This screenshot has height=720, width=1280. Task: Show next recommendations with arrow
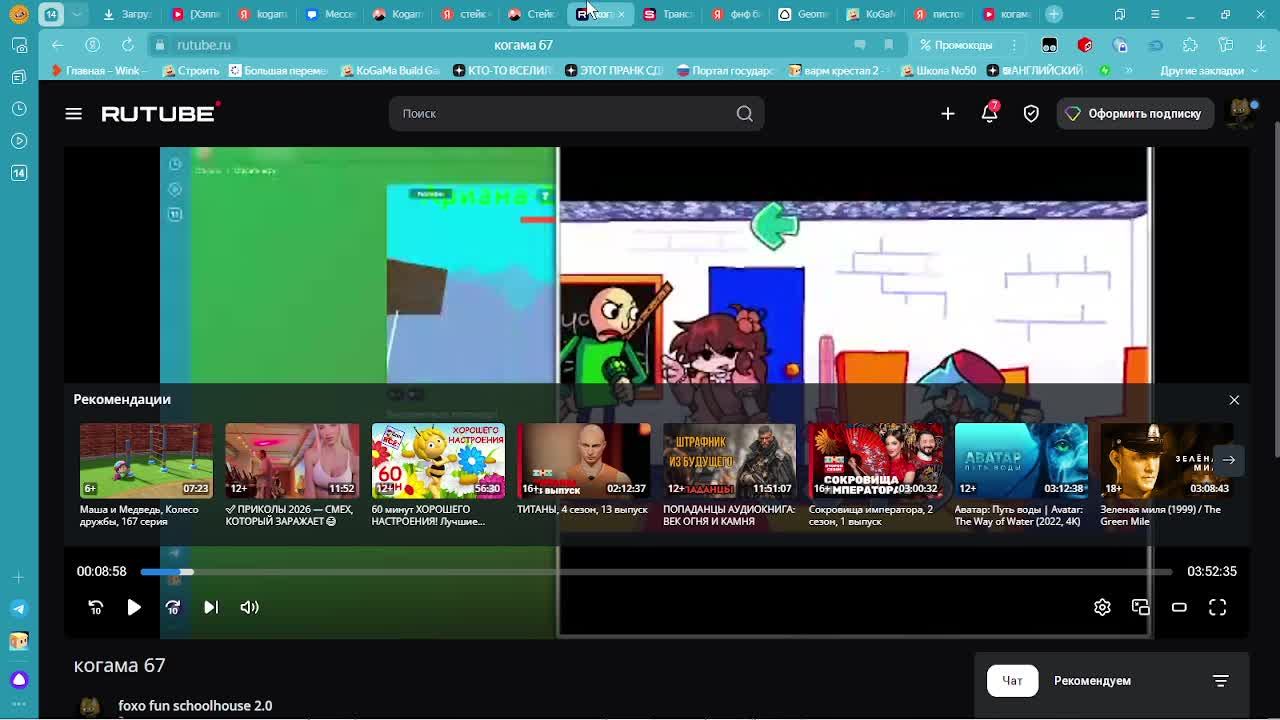point(1229,460)
